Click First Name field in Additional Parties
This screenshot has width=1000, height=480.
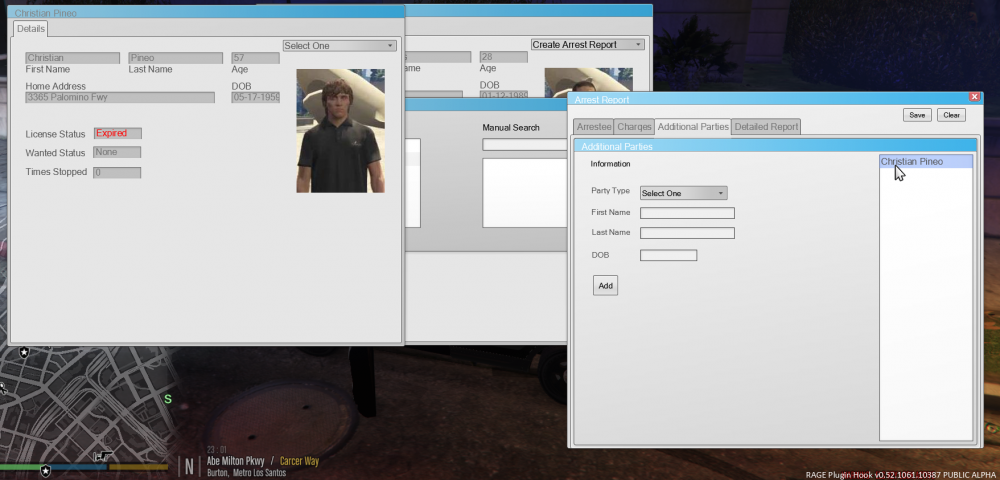coord(688,213)
